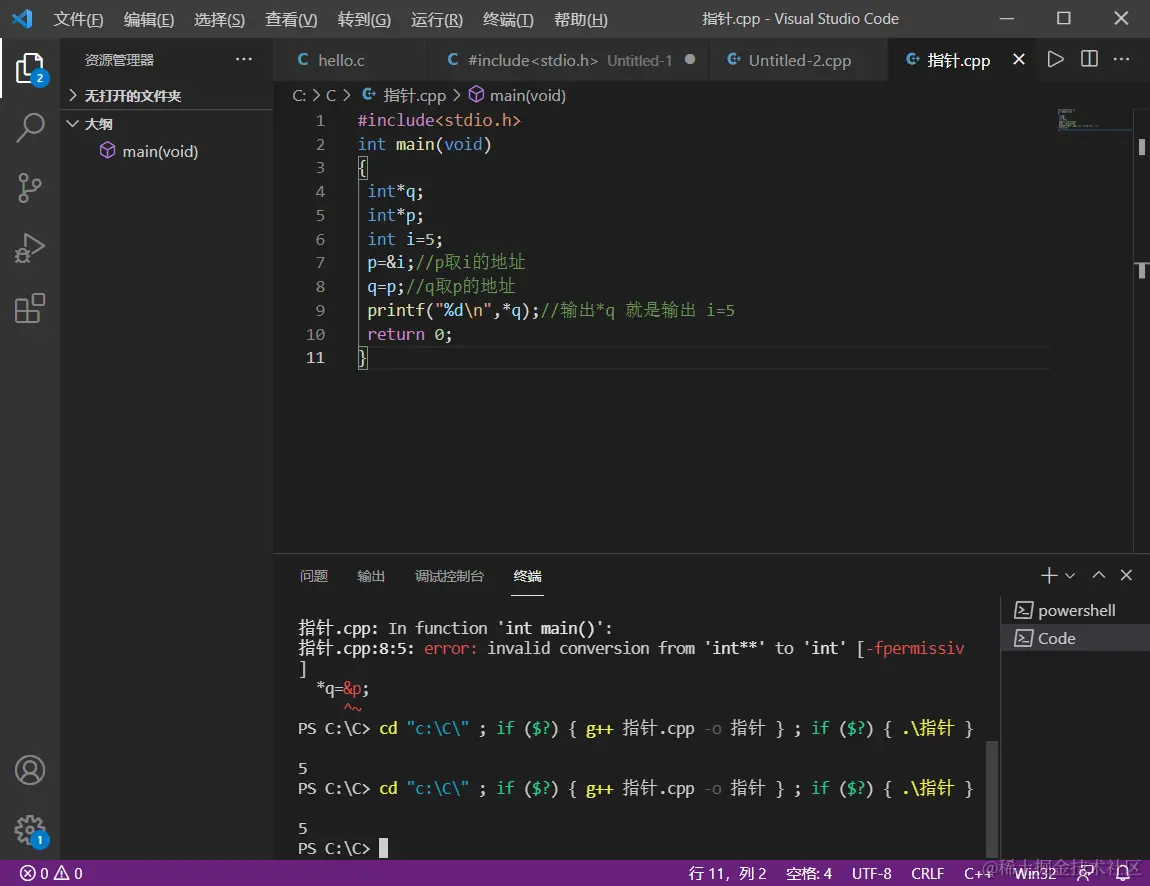Click the code minimap preview
The height and width of the screenshot is (886, 1150).
pyautogui.click(x=1078, y=119)
